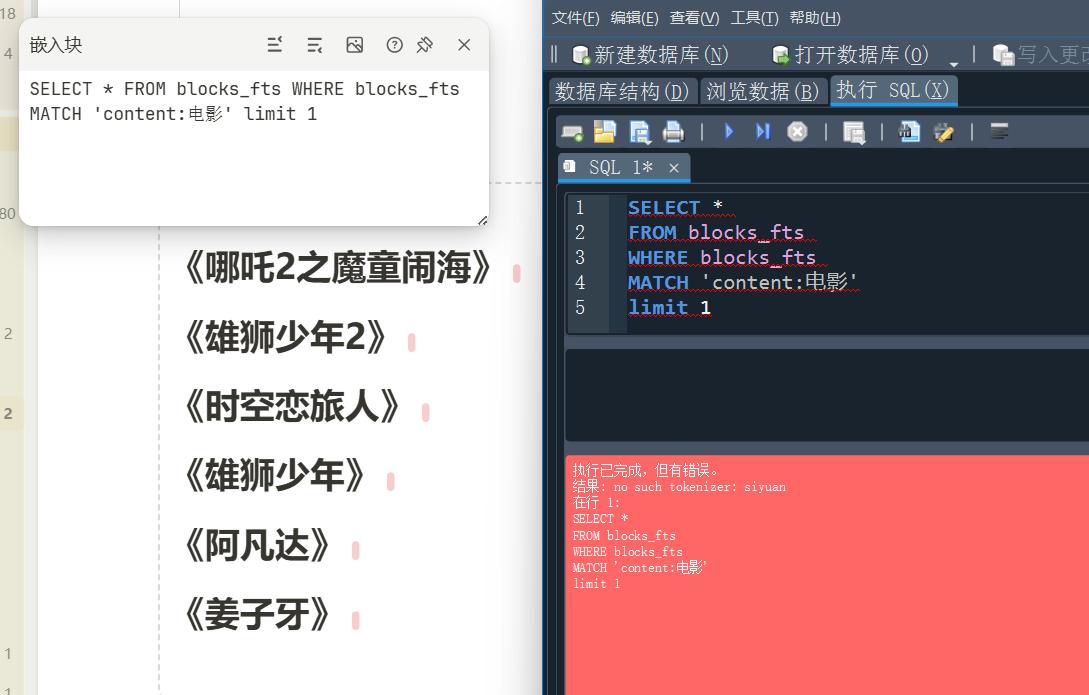Grab the embed block dialog resize handle
This screenshot has height=695, width=1089.
tap(483, 220)
